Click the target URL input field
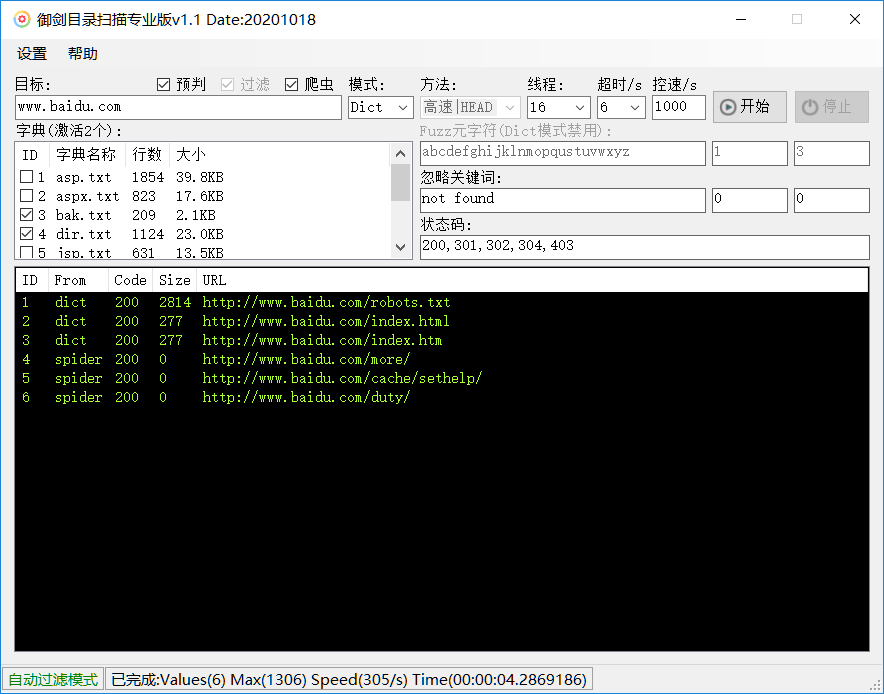This screenshot has height=694, width=884. (178, 107)
